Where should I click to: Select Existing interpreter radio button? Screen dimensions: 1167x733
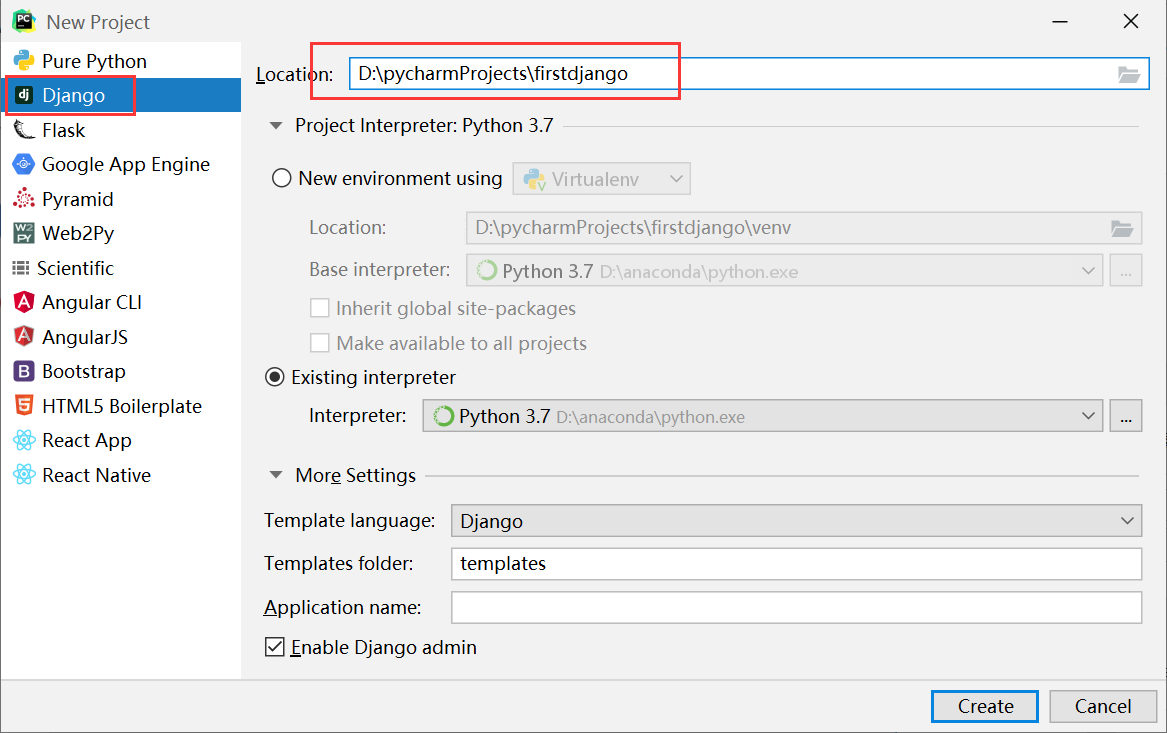(x=275, y=377)
